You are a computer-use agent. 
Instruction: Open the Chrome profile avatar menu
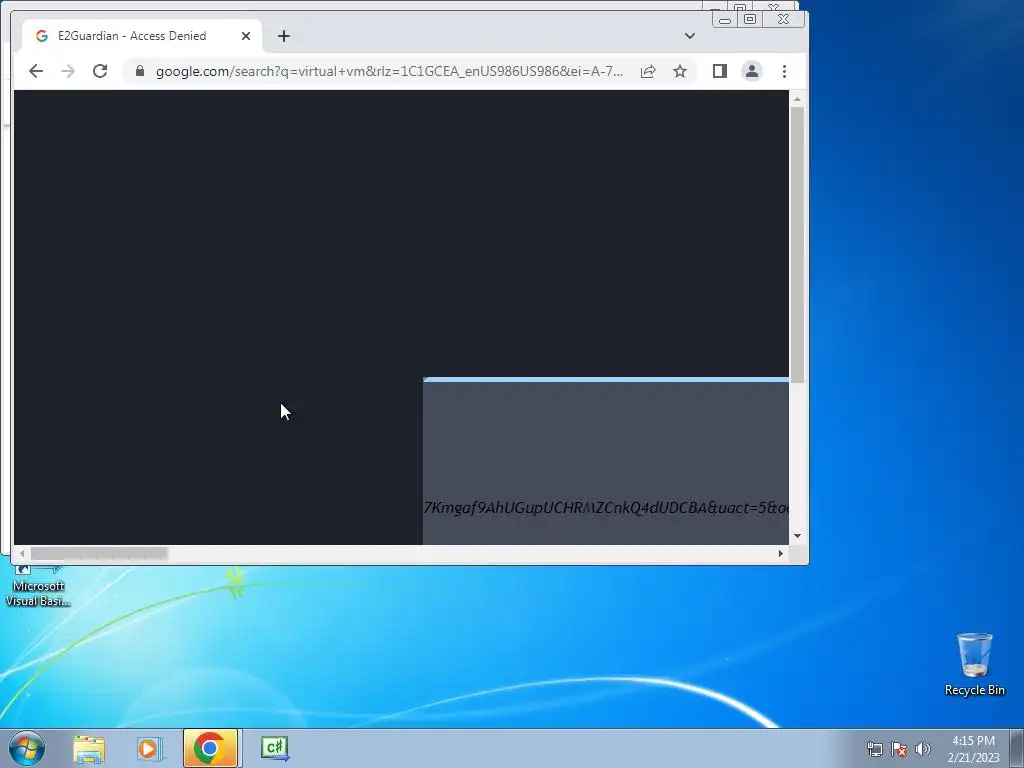752,71
